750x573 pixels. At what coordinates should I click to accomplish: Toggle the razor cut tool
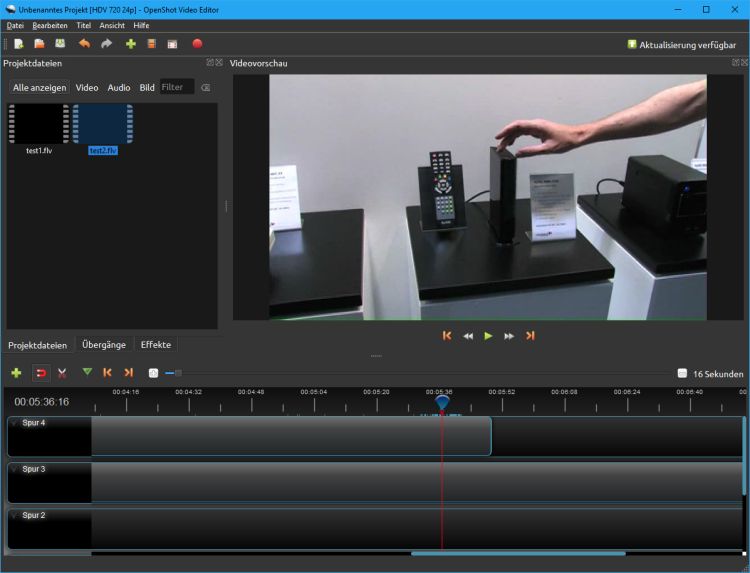coord(62,373)
